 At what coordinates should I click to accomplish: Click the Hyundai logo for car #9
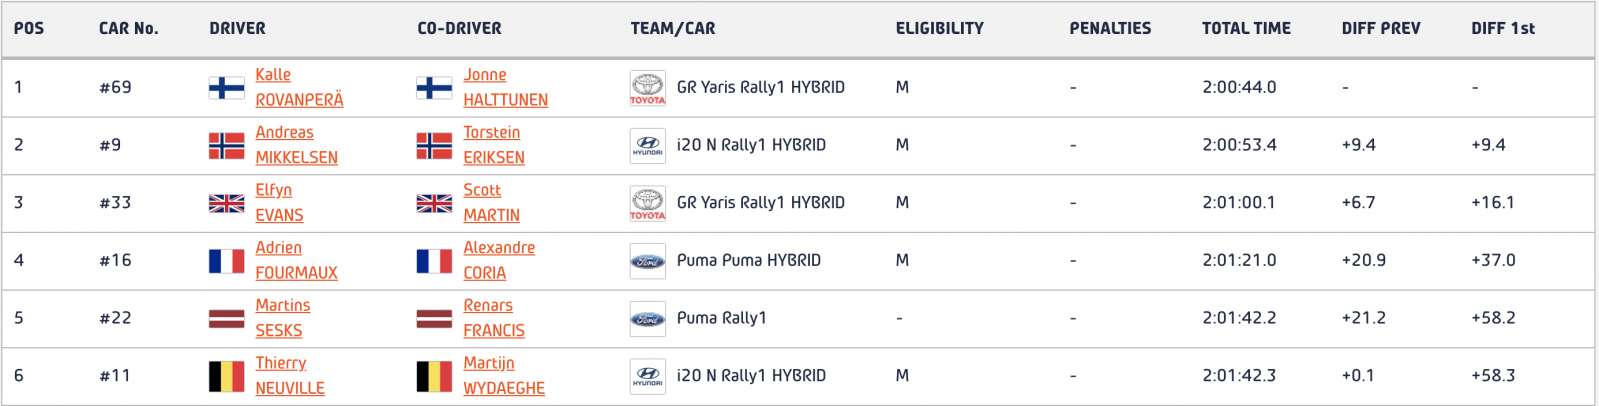click(647, 146)
